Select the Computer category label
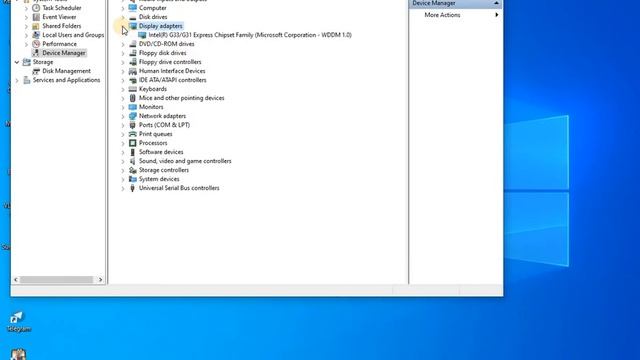 pos(153,8)
